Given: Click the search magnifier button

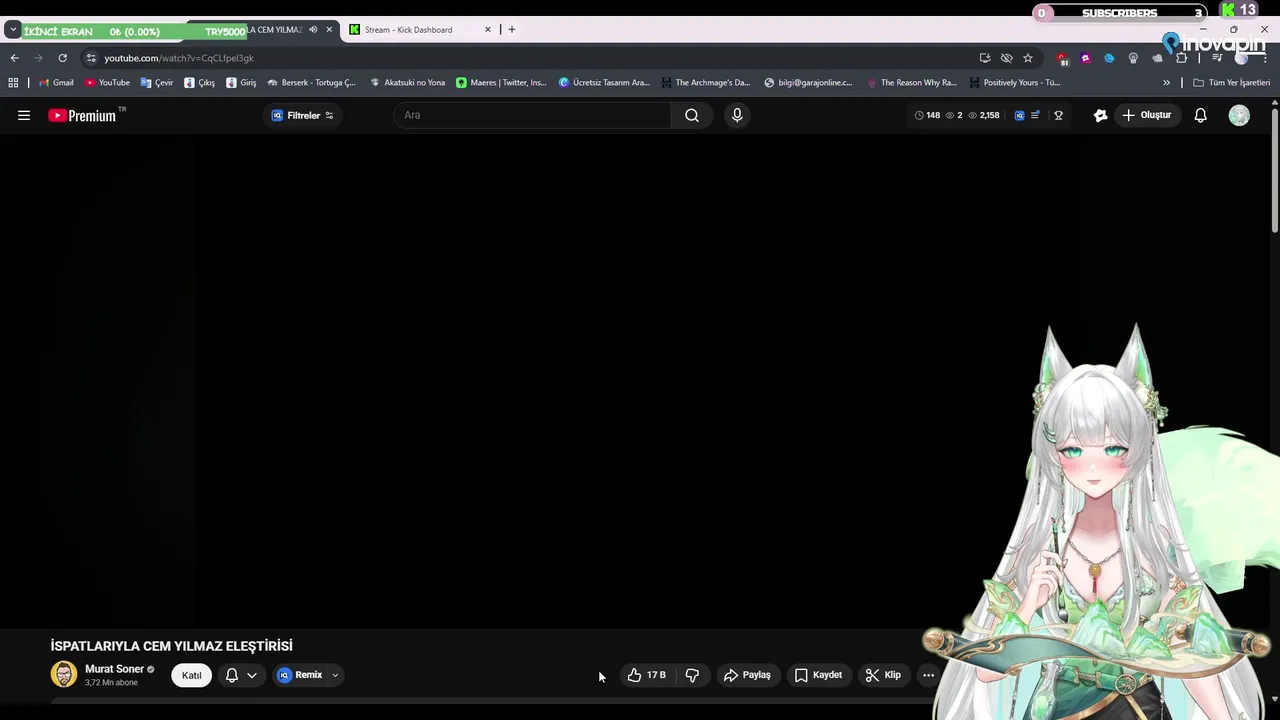Looking at the screenshot, I should 692,115.
